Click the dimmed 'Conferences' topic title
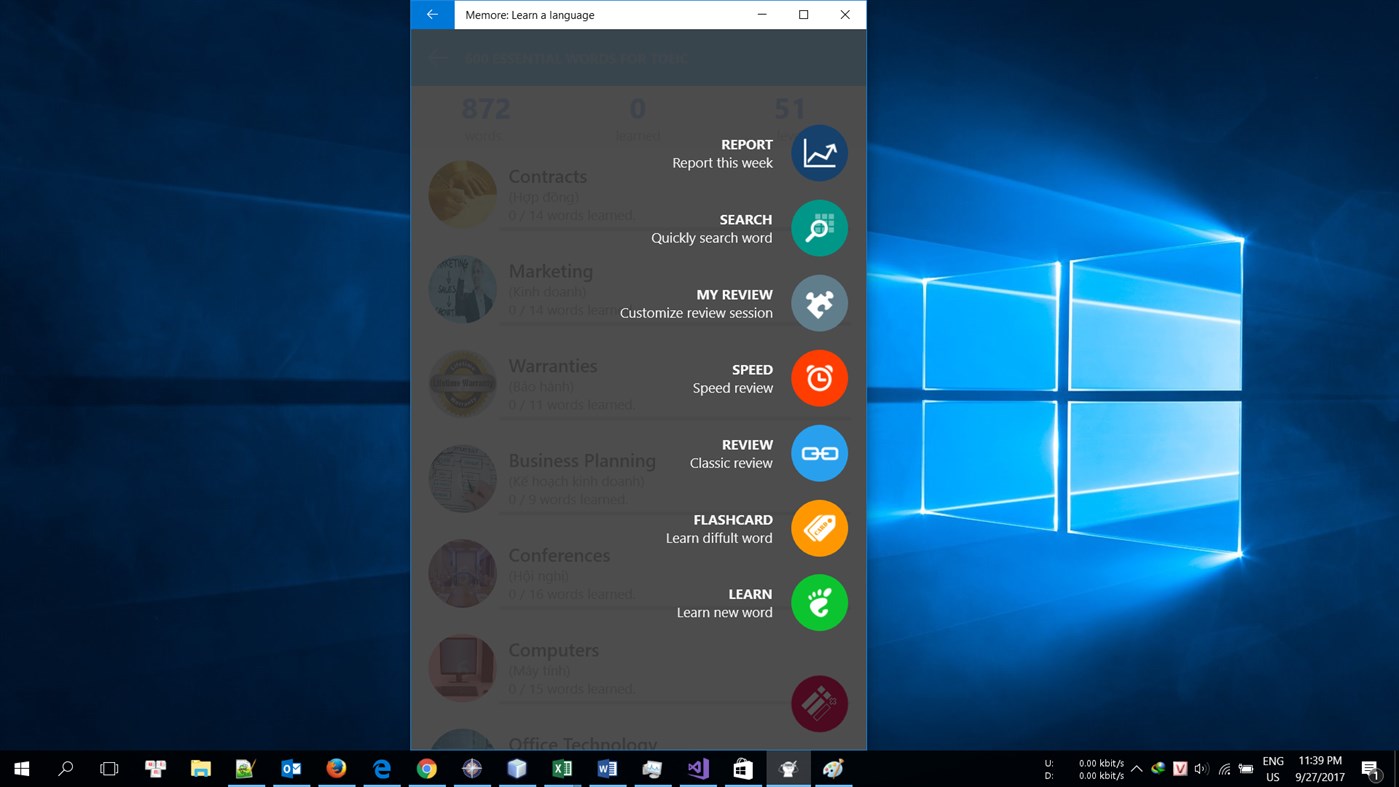 tap(559, 555)
